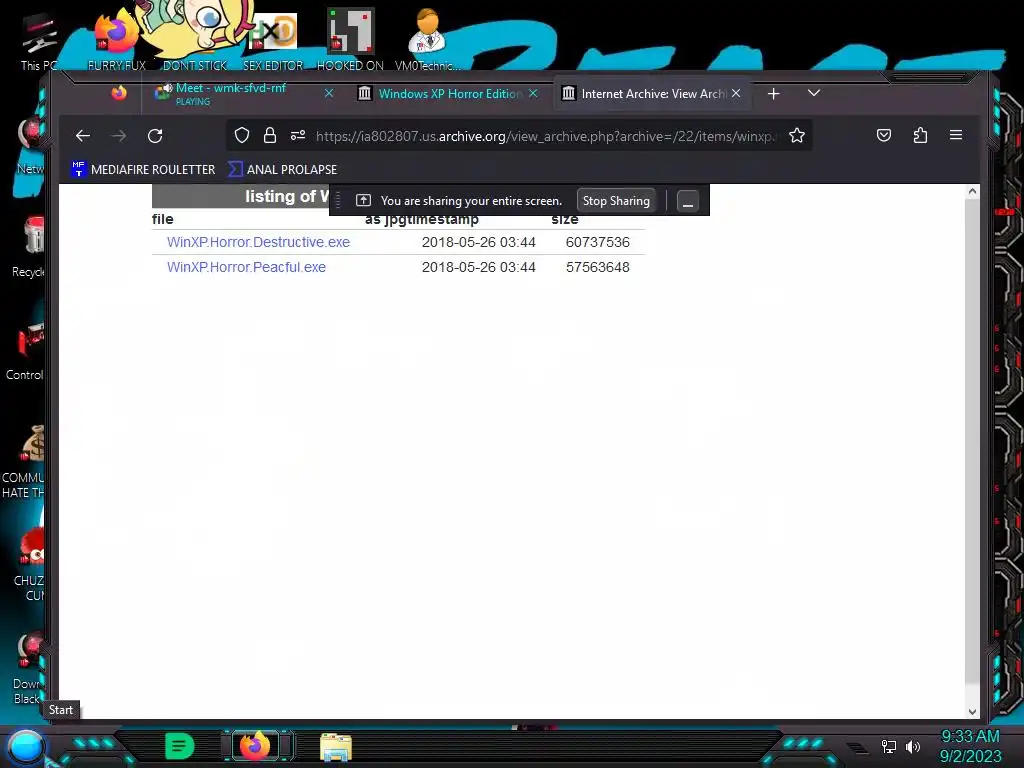Open the Windows Start orb
Viewport: 1024px width, 768px height.
pyautogui.click(x=26, y=746)
